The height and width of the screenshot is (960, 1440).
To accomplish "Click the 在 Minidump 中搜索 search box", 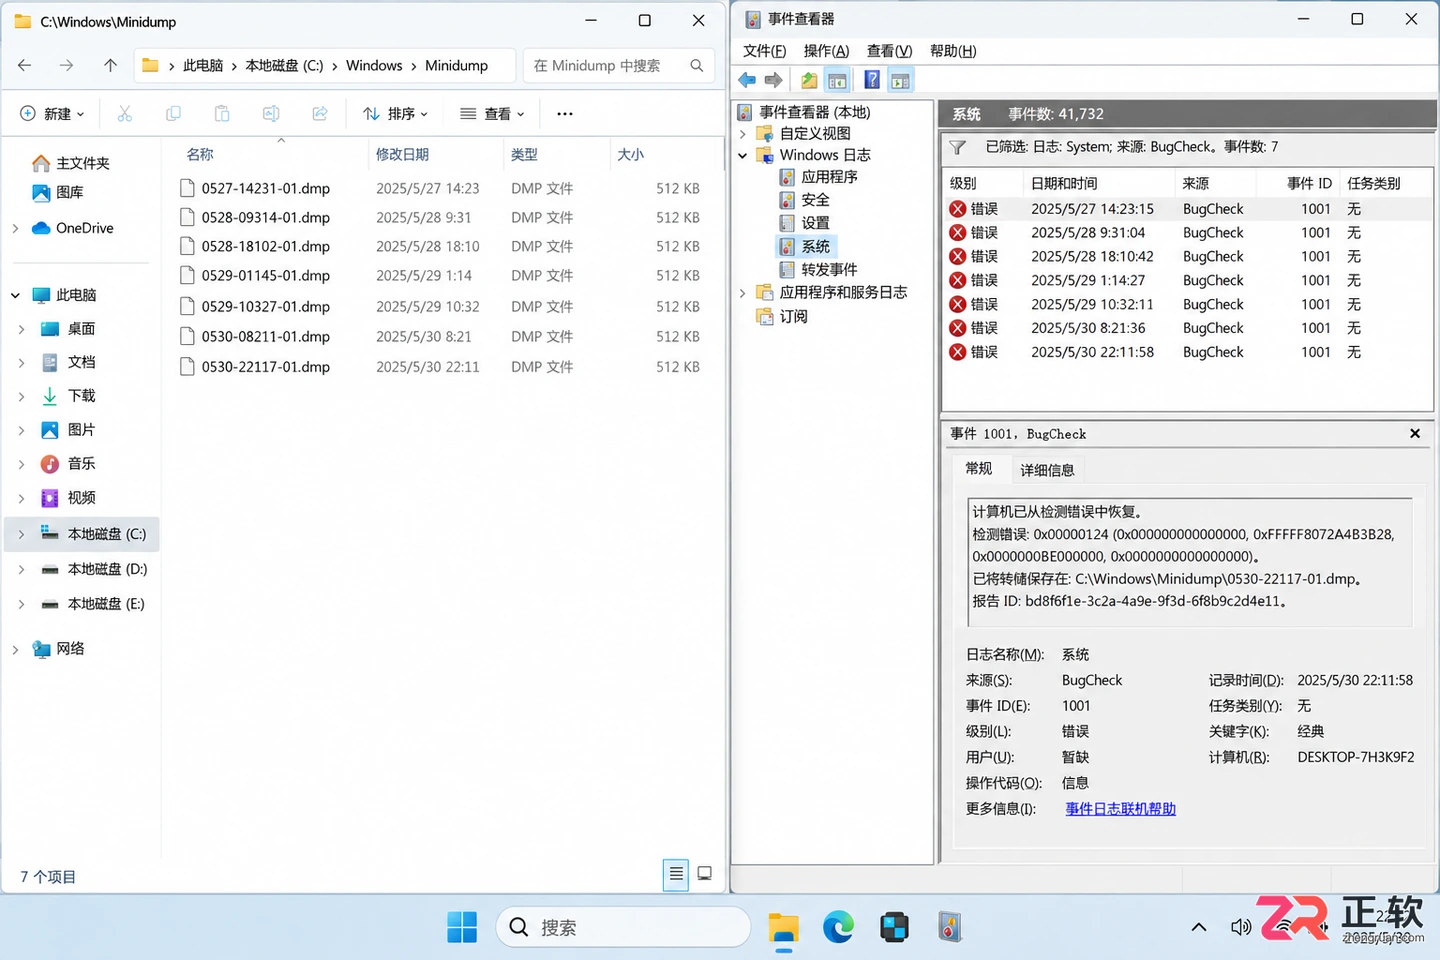I will (x=617, y=65).
